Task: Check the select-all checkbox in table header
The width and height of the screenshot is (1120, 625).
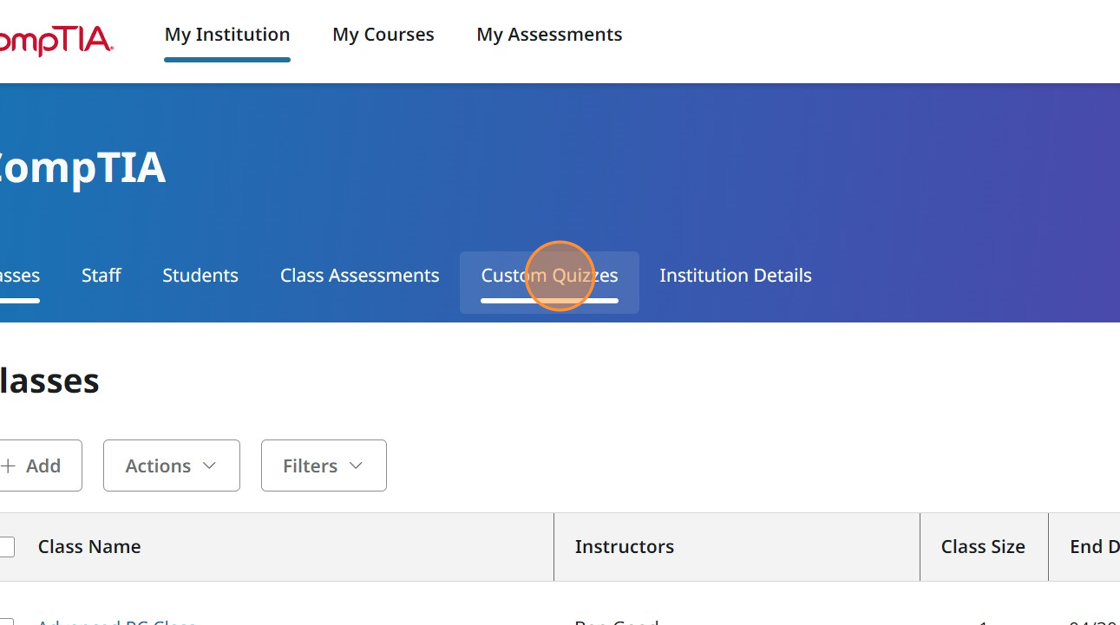Action: pyautogui.click(x=6, y=546)
